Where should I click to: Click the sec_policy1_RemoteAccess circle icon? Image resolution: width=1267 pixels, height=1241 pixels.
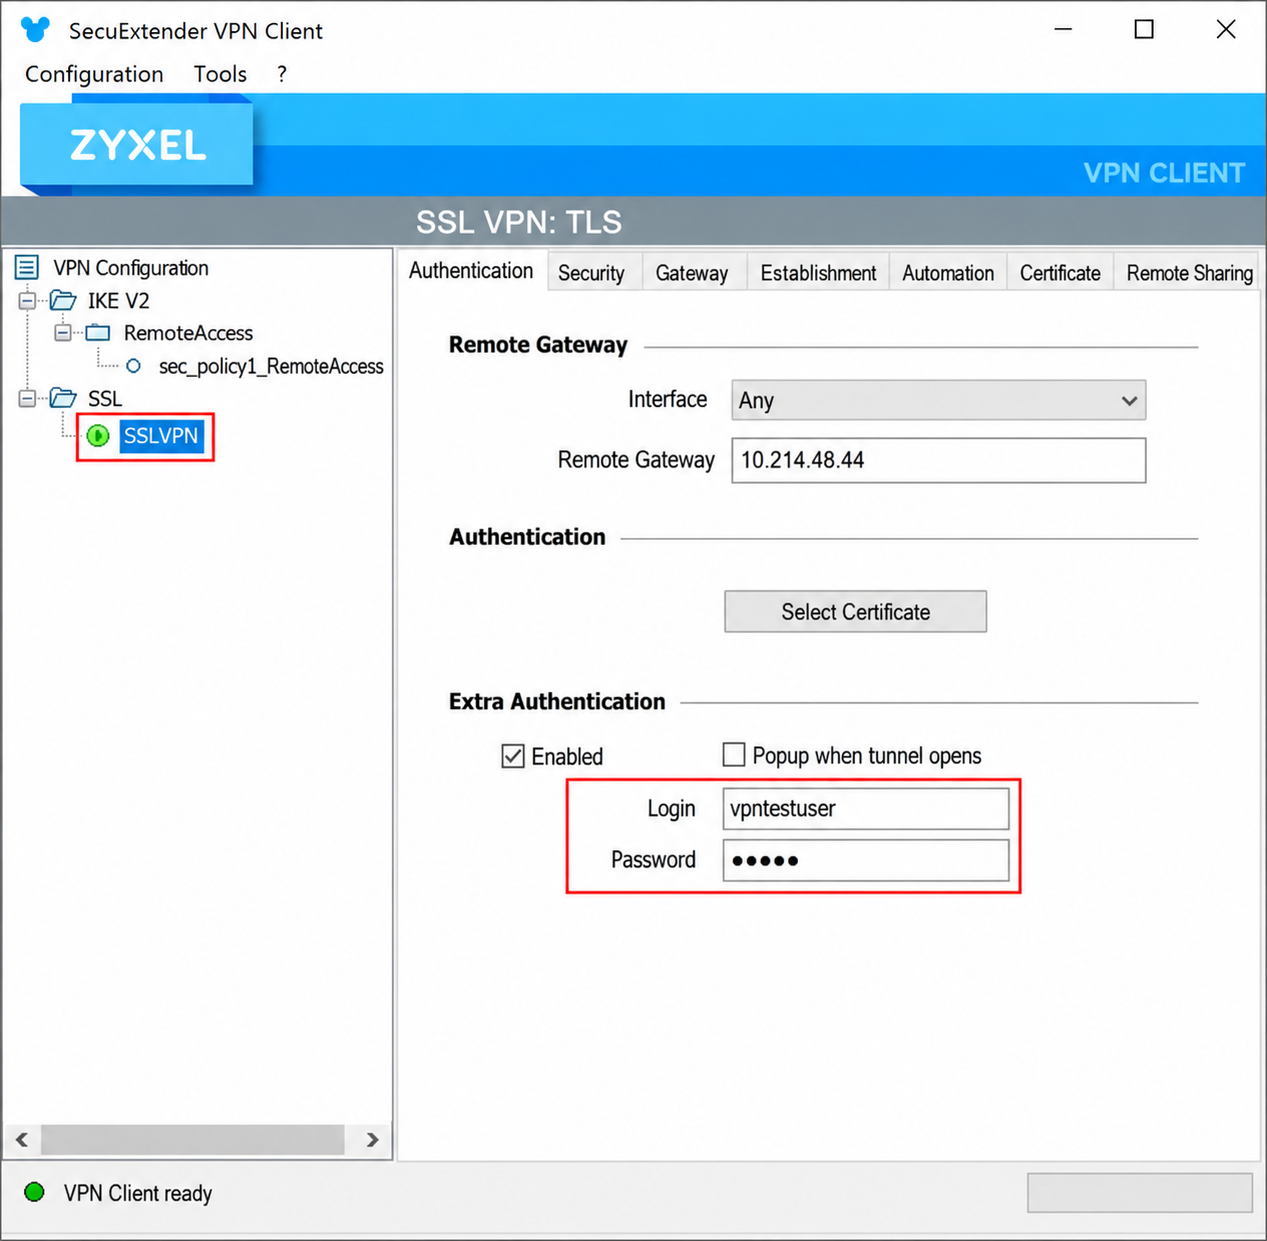click(133, 366)
